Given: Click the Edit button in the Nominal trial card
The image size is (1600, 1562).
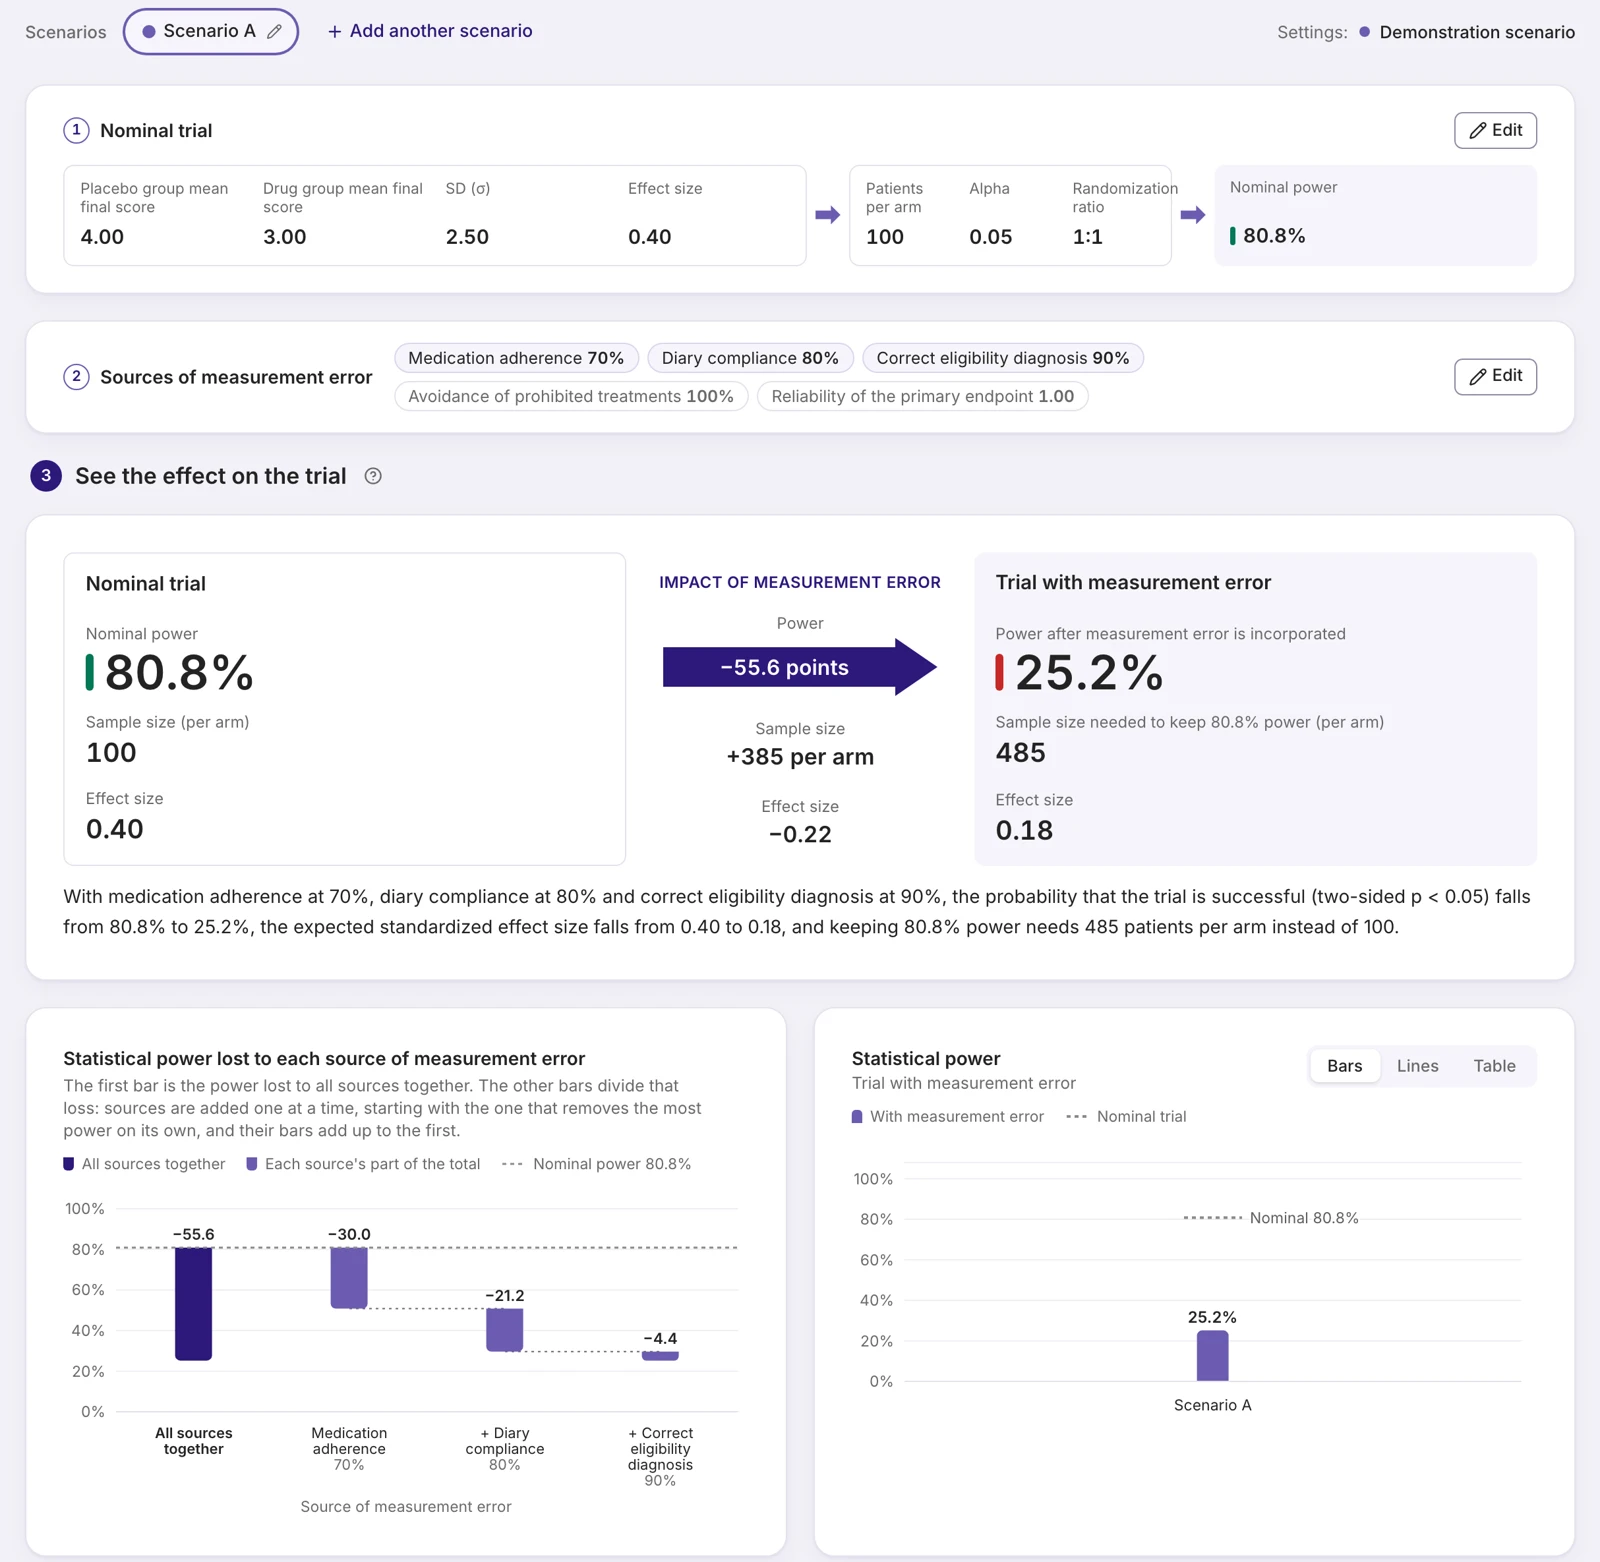Looking at the screenshot, I should click(1495, 130).
